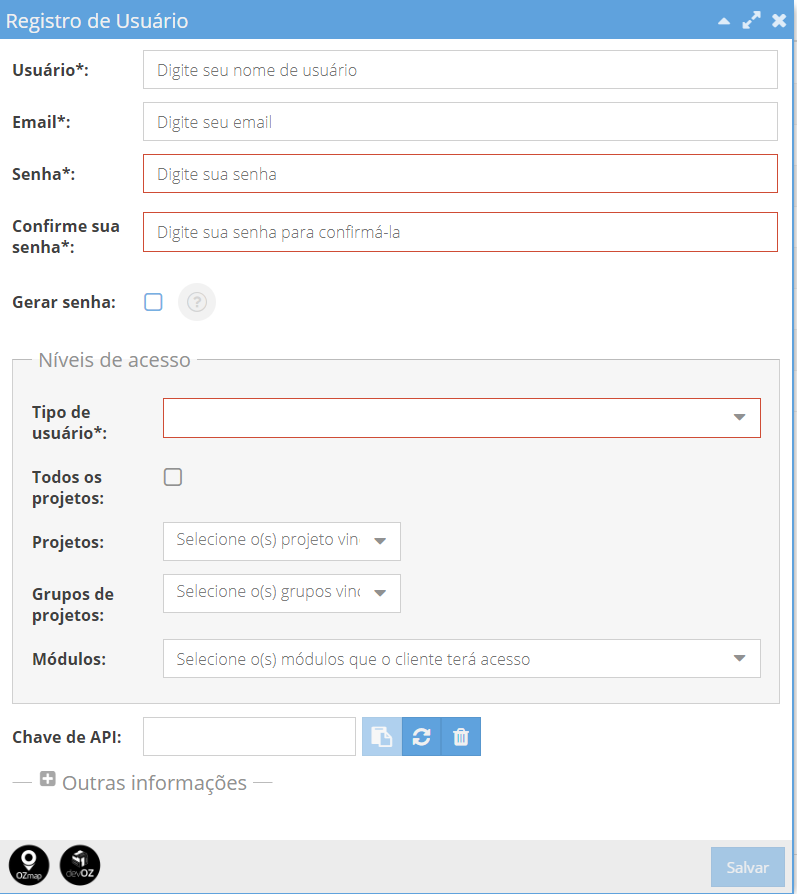Open the Grupos de projetos dropdown
The image size is (797, 894).
[282, 594]
